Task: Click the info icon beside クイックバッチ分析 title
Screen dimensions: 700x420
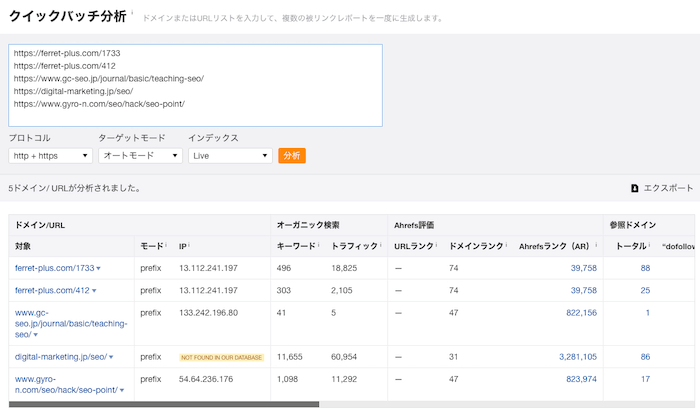Action: point(132,12)
